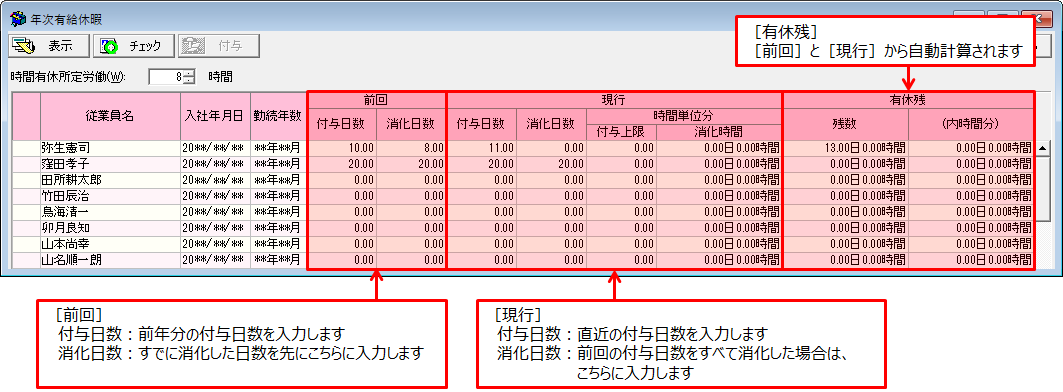This screenshot has width=1063, height=392.
Task: Click 弥生憲司's 残数 cell 13.00日 0.00時間
Action: [x=845, y=147]
